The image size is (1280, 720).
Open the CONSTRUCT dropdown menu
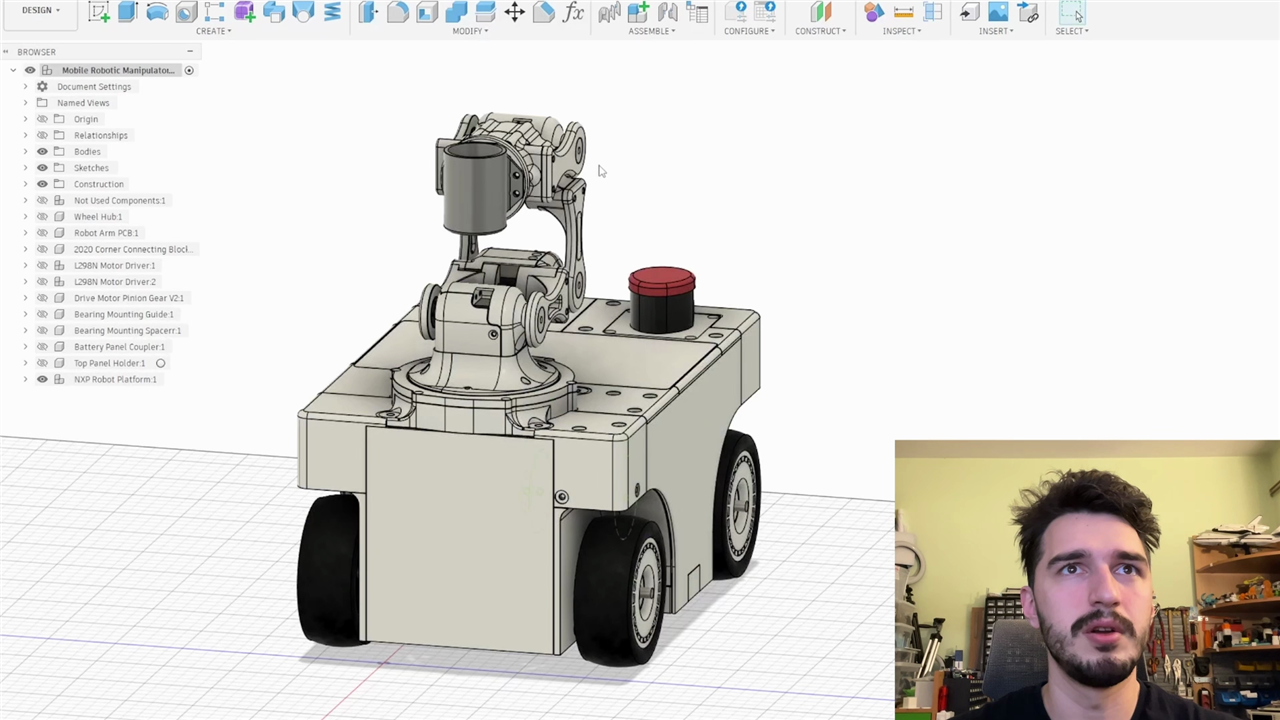pos(821,31)
